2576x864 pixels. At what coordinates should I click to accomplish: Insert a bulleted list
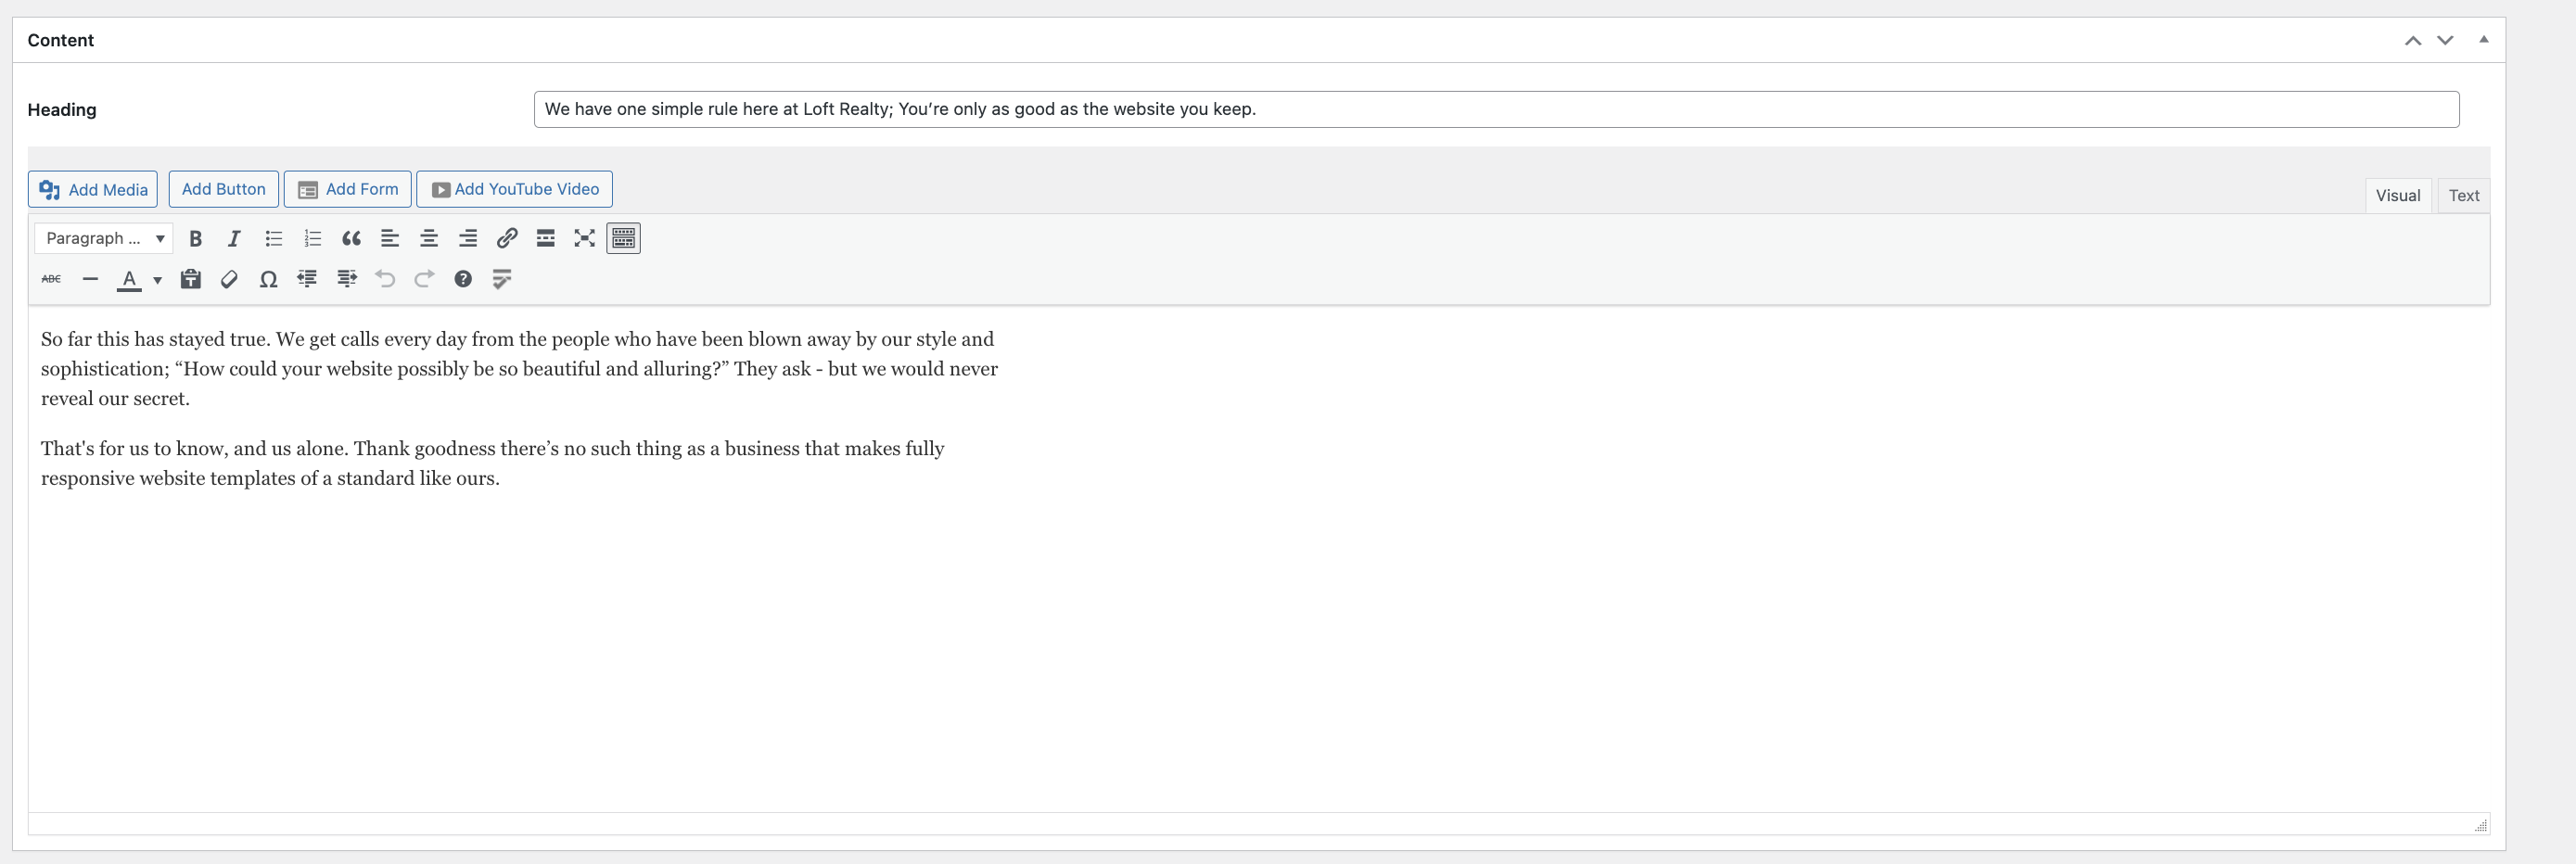click(x=273, y=238)
